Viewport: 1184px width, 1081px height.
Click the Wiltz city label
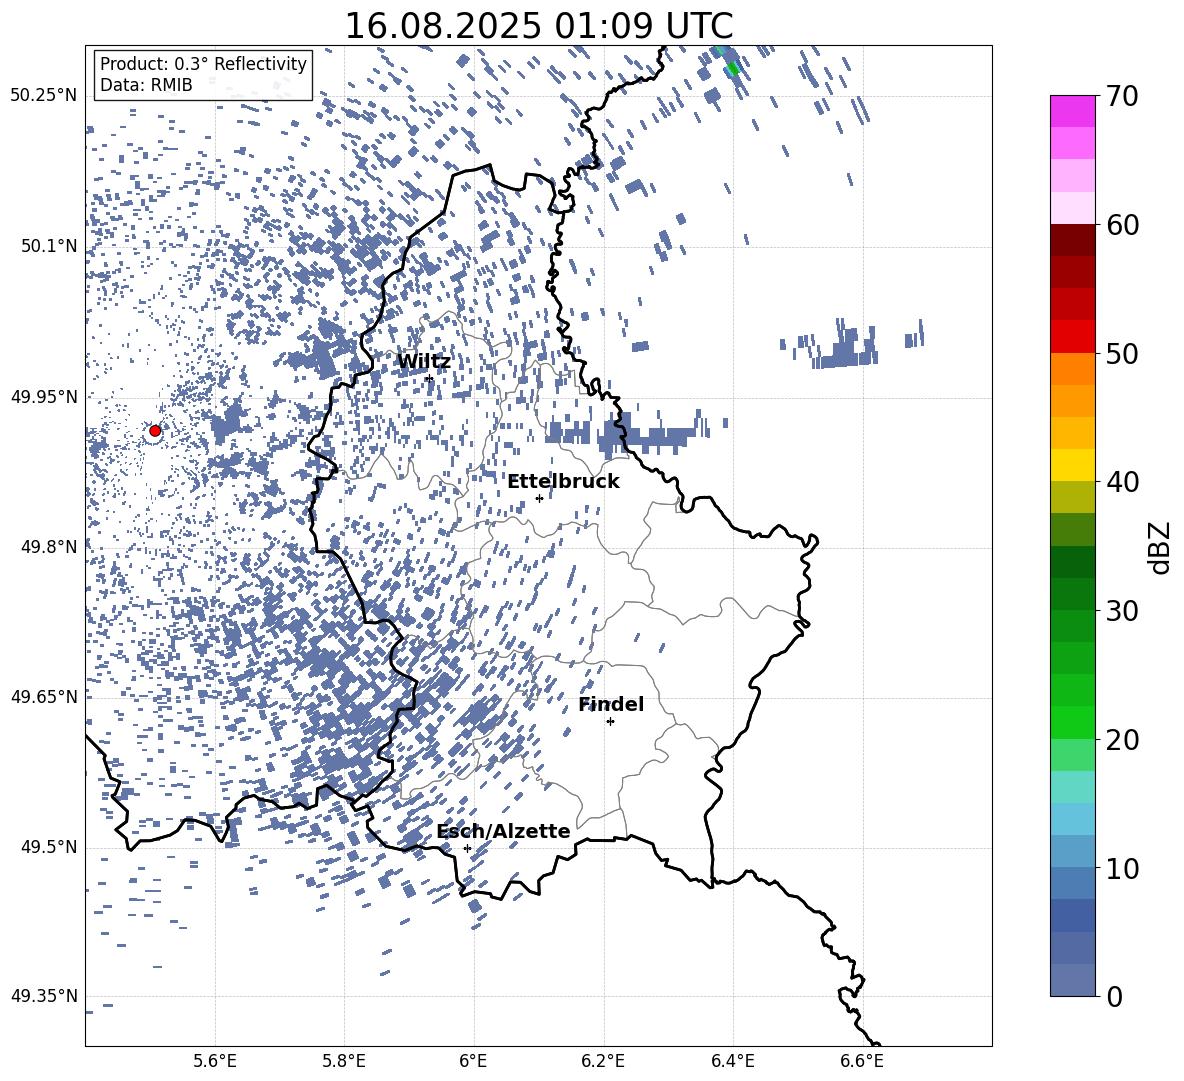point(424,362)
